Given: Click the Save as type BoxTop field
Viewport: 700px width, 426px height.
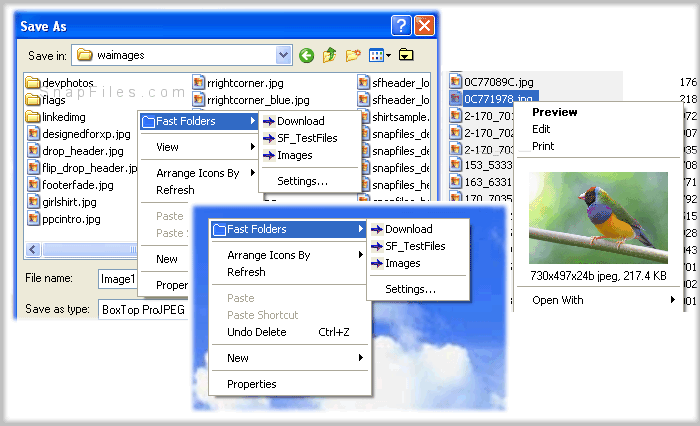Looking at the screenshot, I should tap(144, 309).
